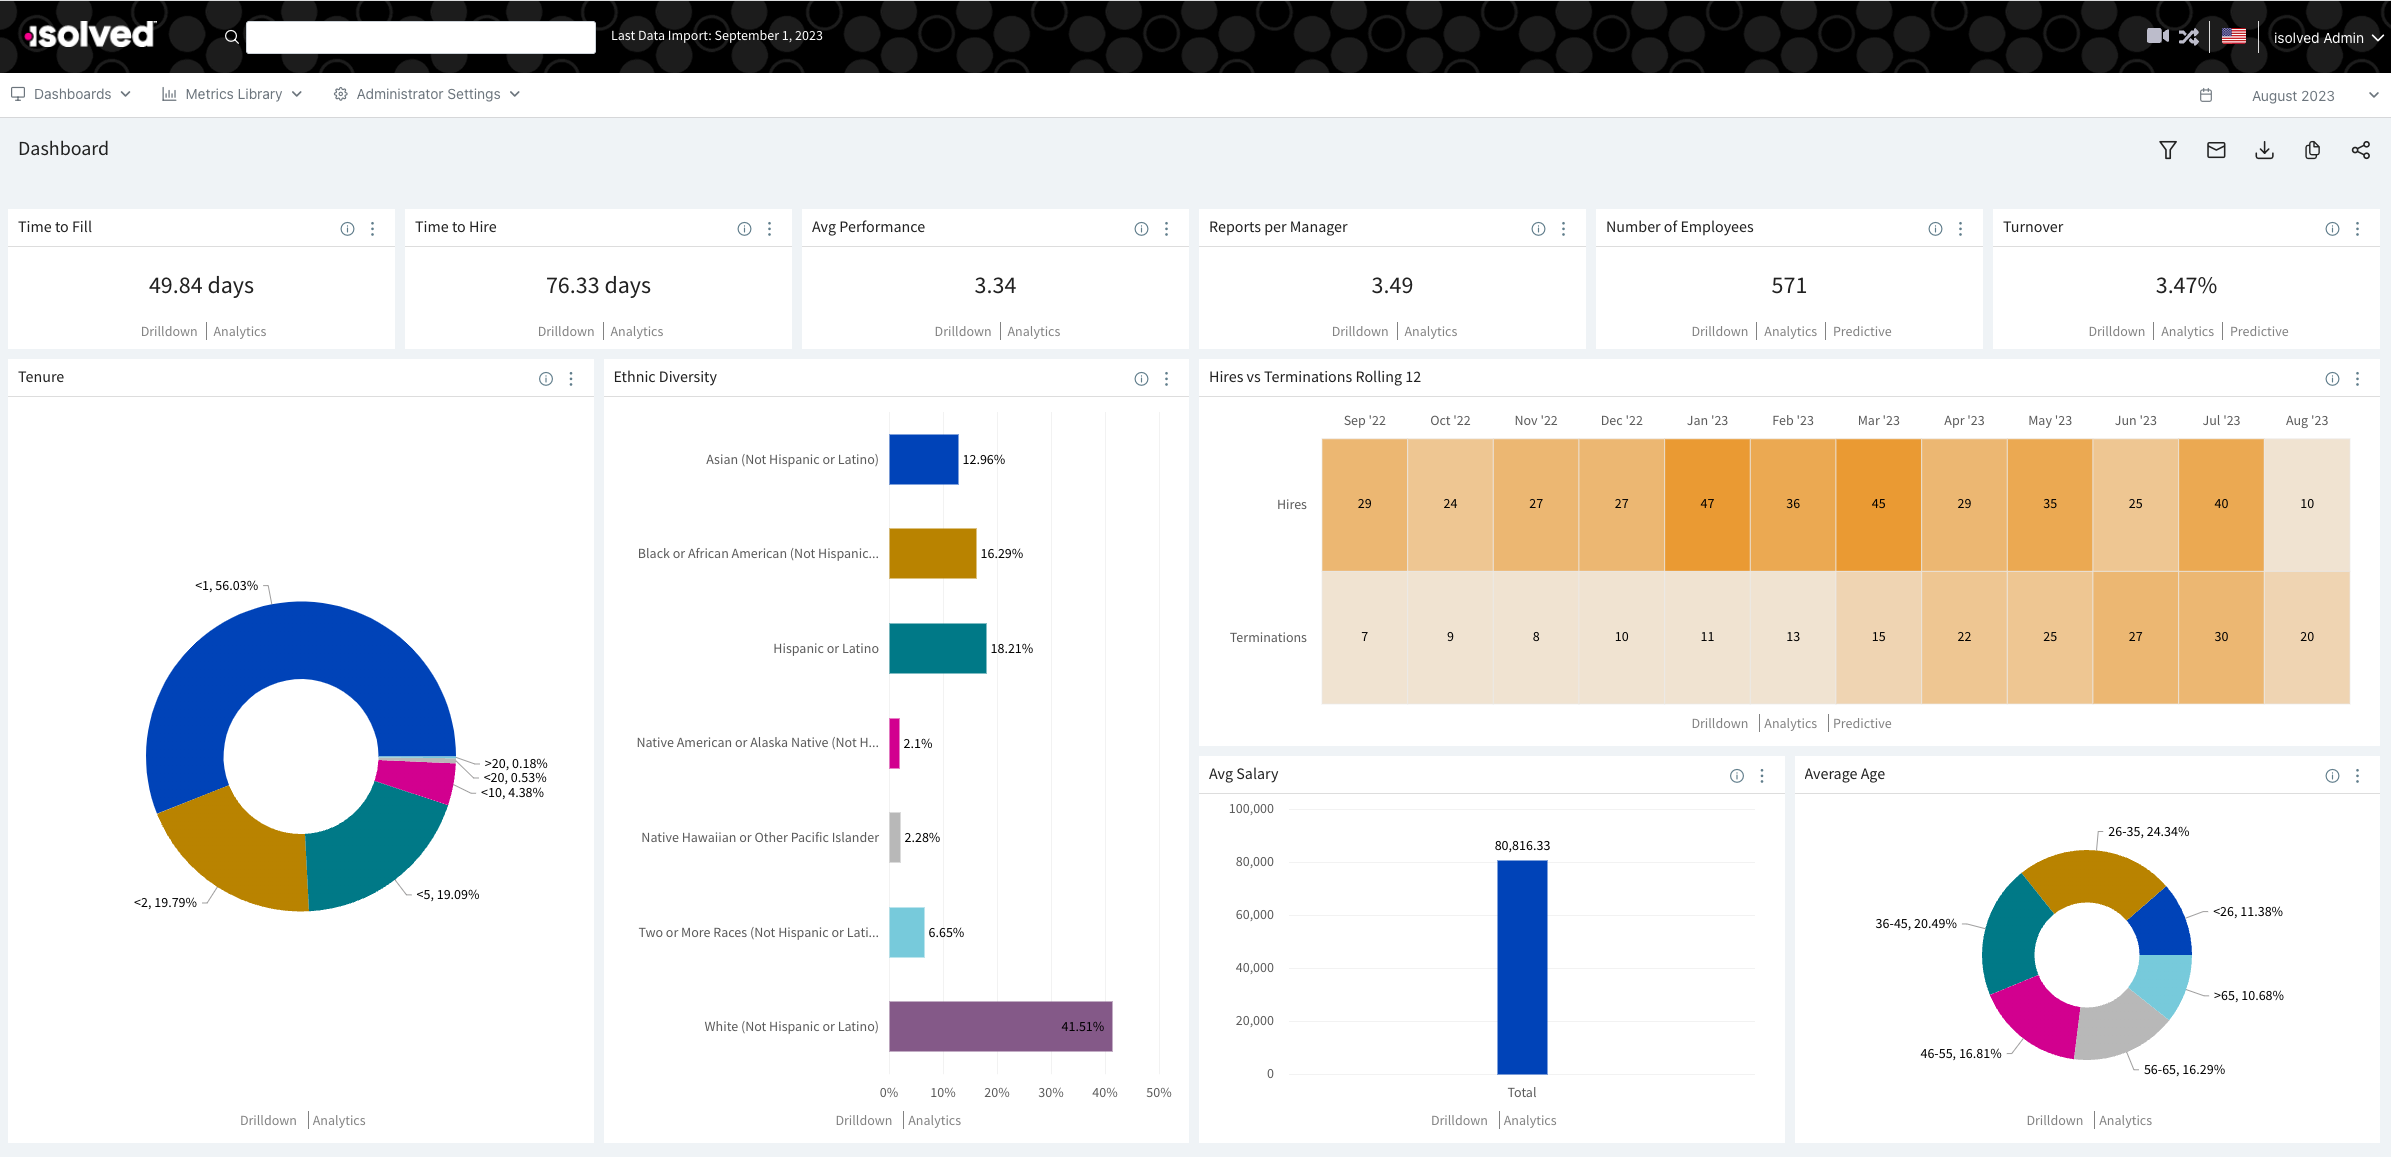Open Analytics for Ethnic Diversity
This screenshot has width=2391, height=1157.
934,1120
